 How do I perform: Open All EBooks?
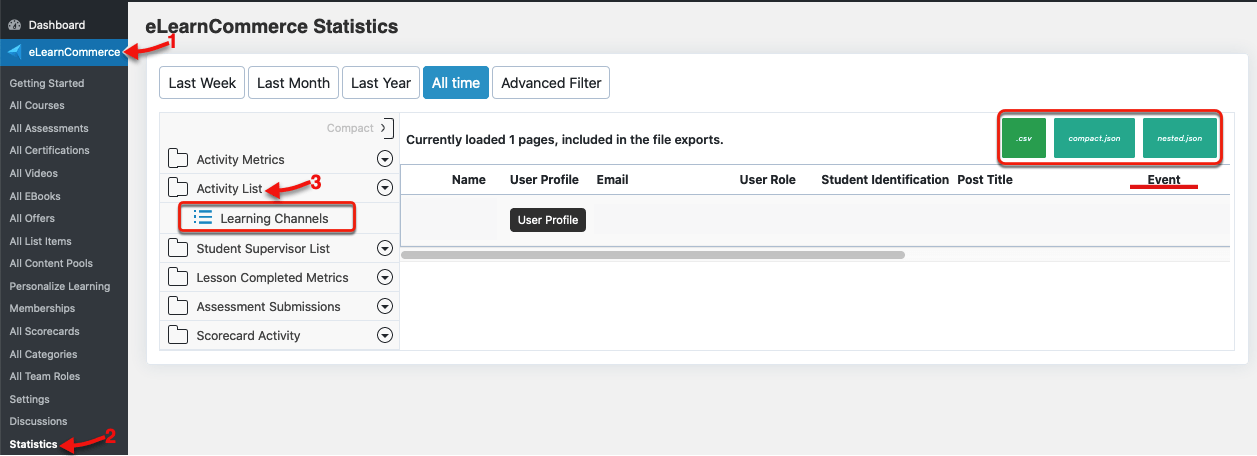point(35,196)
